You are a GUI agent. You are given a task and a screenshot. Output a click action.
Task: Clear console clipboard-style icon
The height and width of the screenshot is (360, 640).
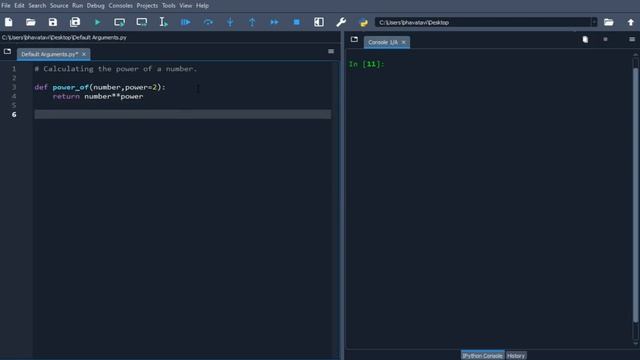585,39
